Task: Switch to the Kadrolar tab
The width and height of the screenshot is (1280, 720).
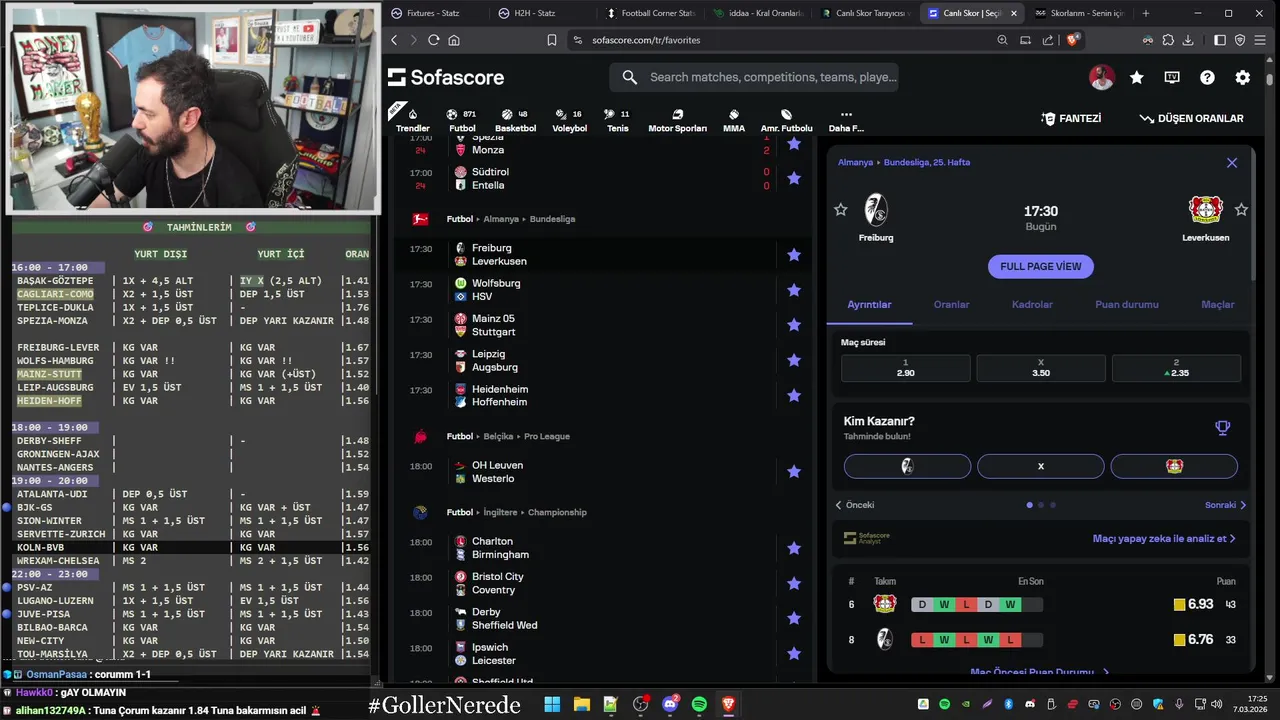Action: point(1032,304)
